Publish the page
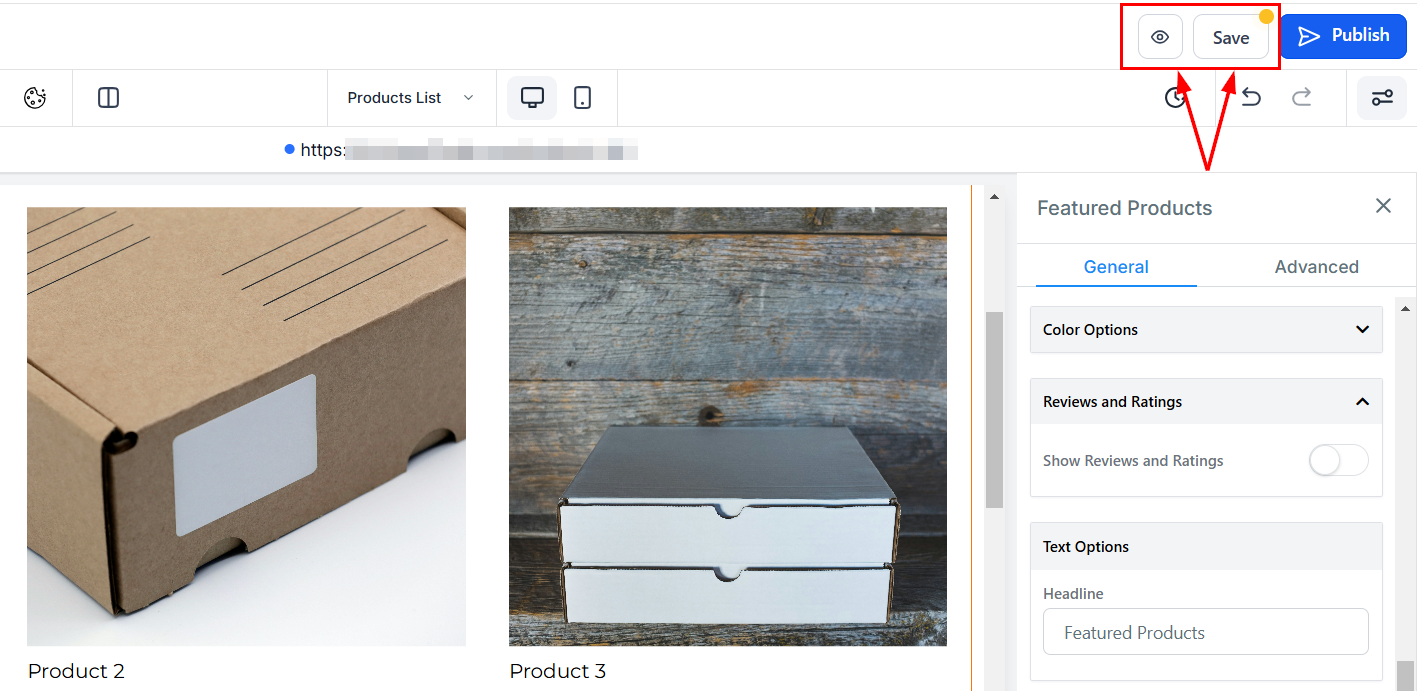The image size is (1417, 691). (1343, 36)
